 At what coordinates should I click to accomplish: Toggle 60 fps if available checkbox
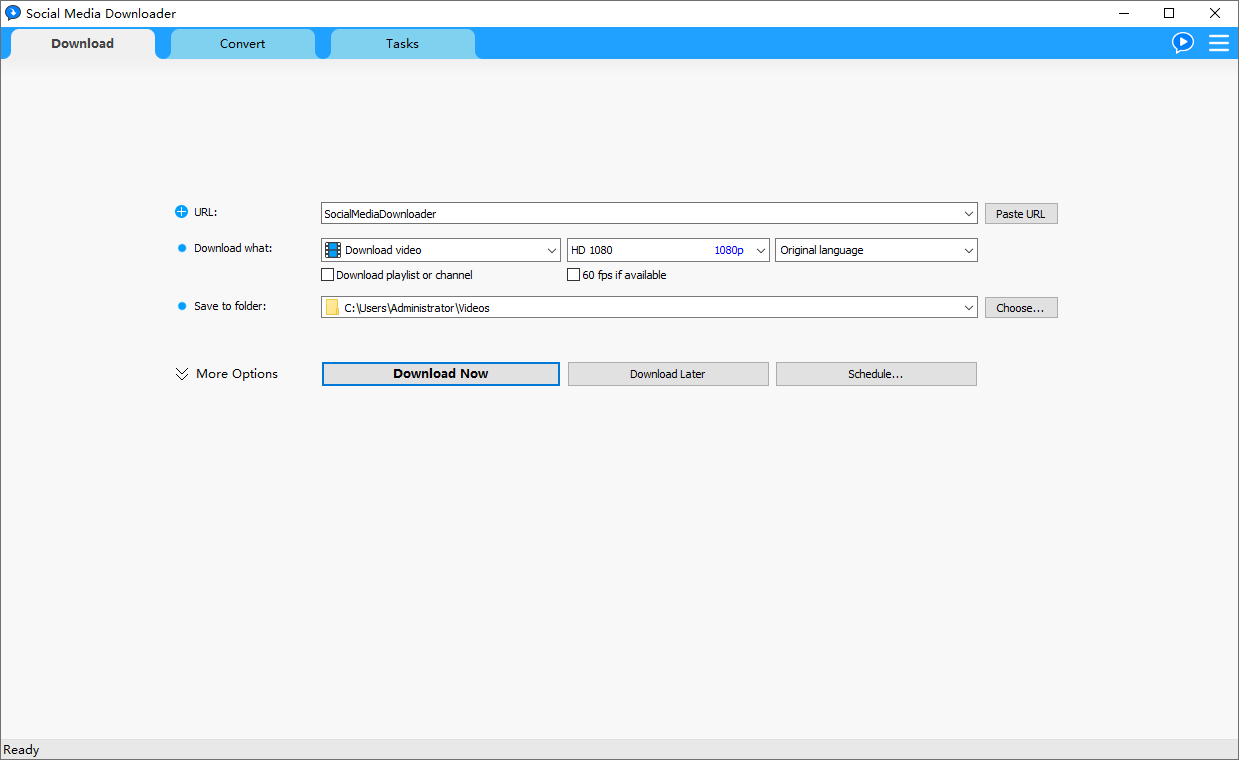tap(574, 275)
